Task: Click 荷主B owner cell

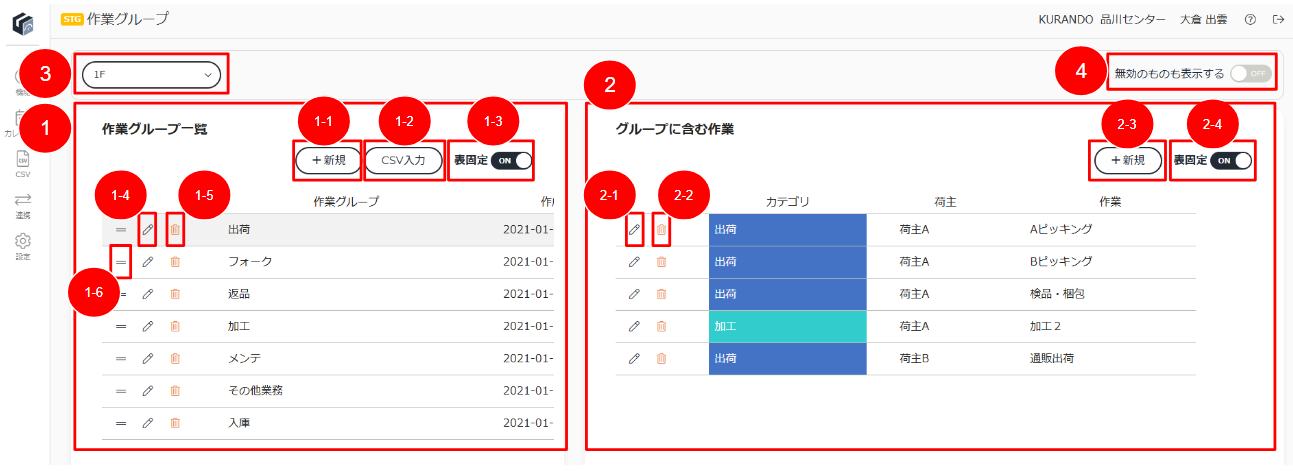Action: pos(915,358)
